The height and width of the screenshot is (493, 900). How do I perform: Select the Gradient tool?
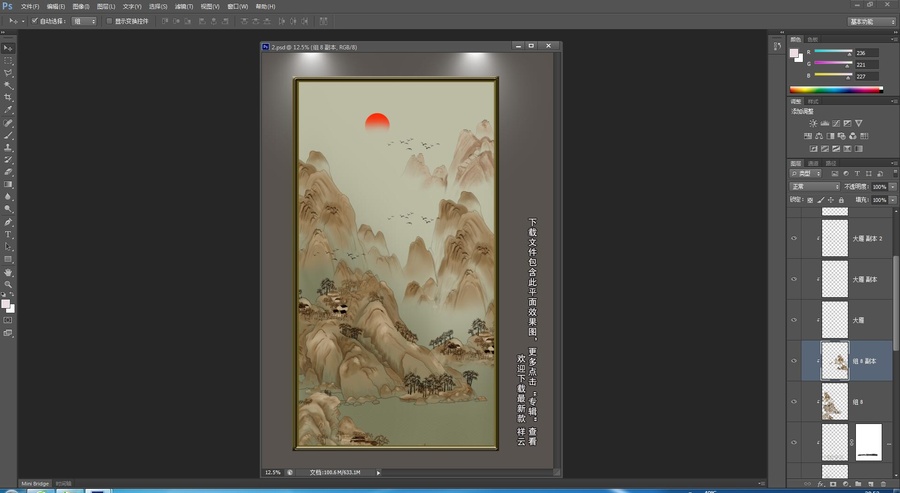8,185
